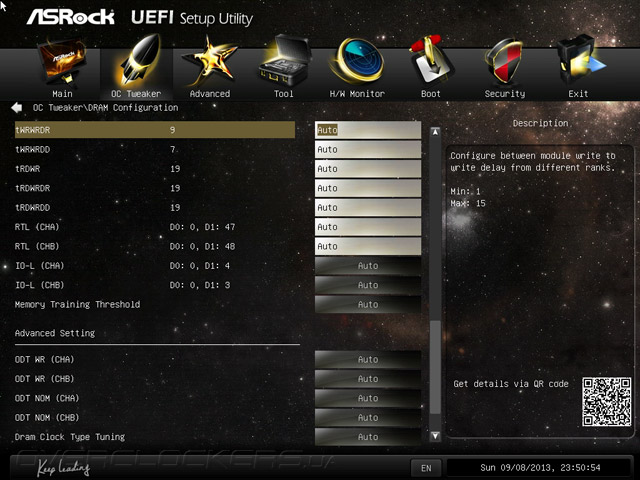Select the RTL (CHA) row label
The image size is (640, 480).
(x=37, y=227)
